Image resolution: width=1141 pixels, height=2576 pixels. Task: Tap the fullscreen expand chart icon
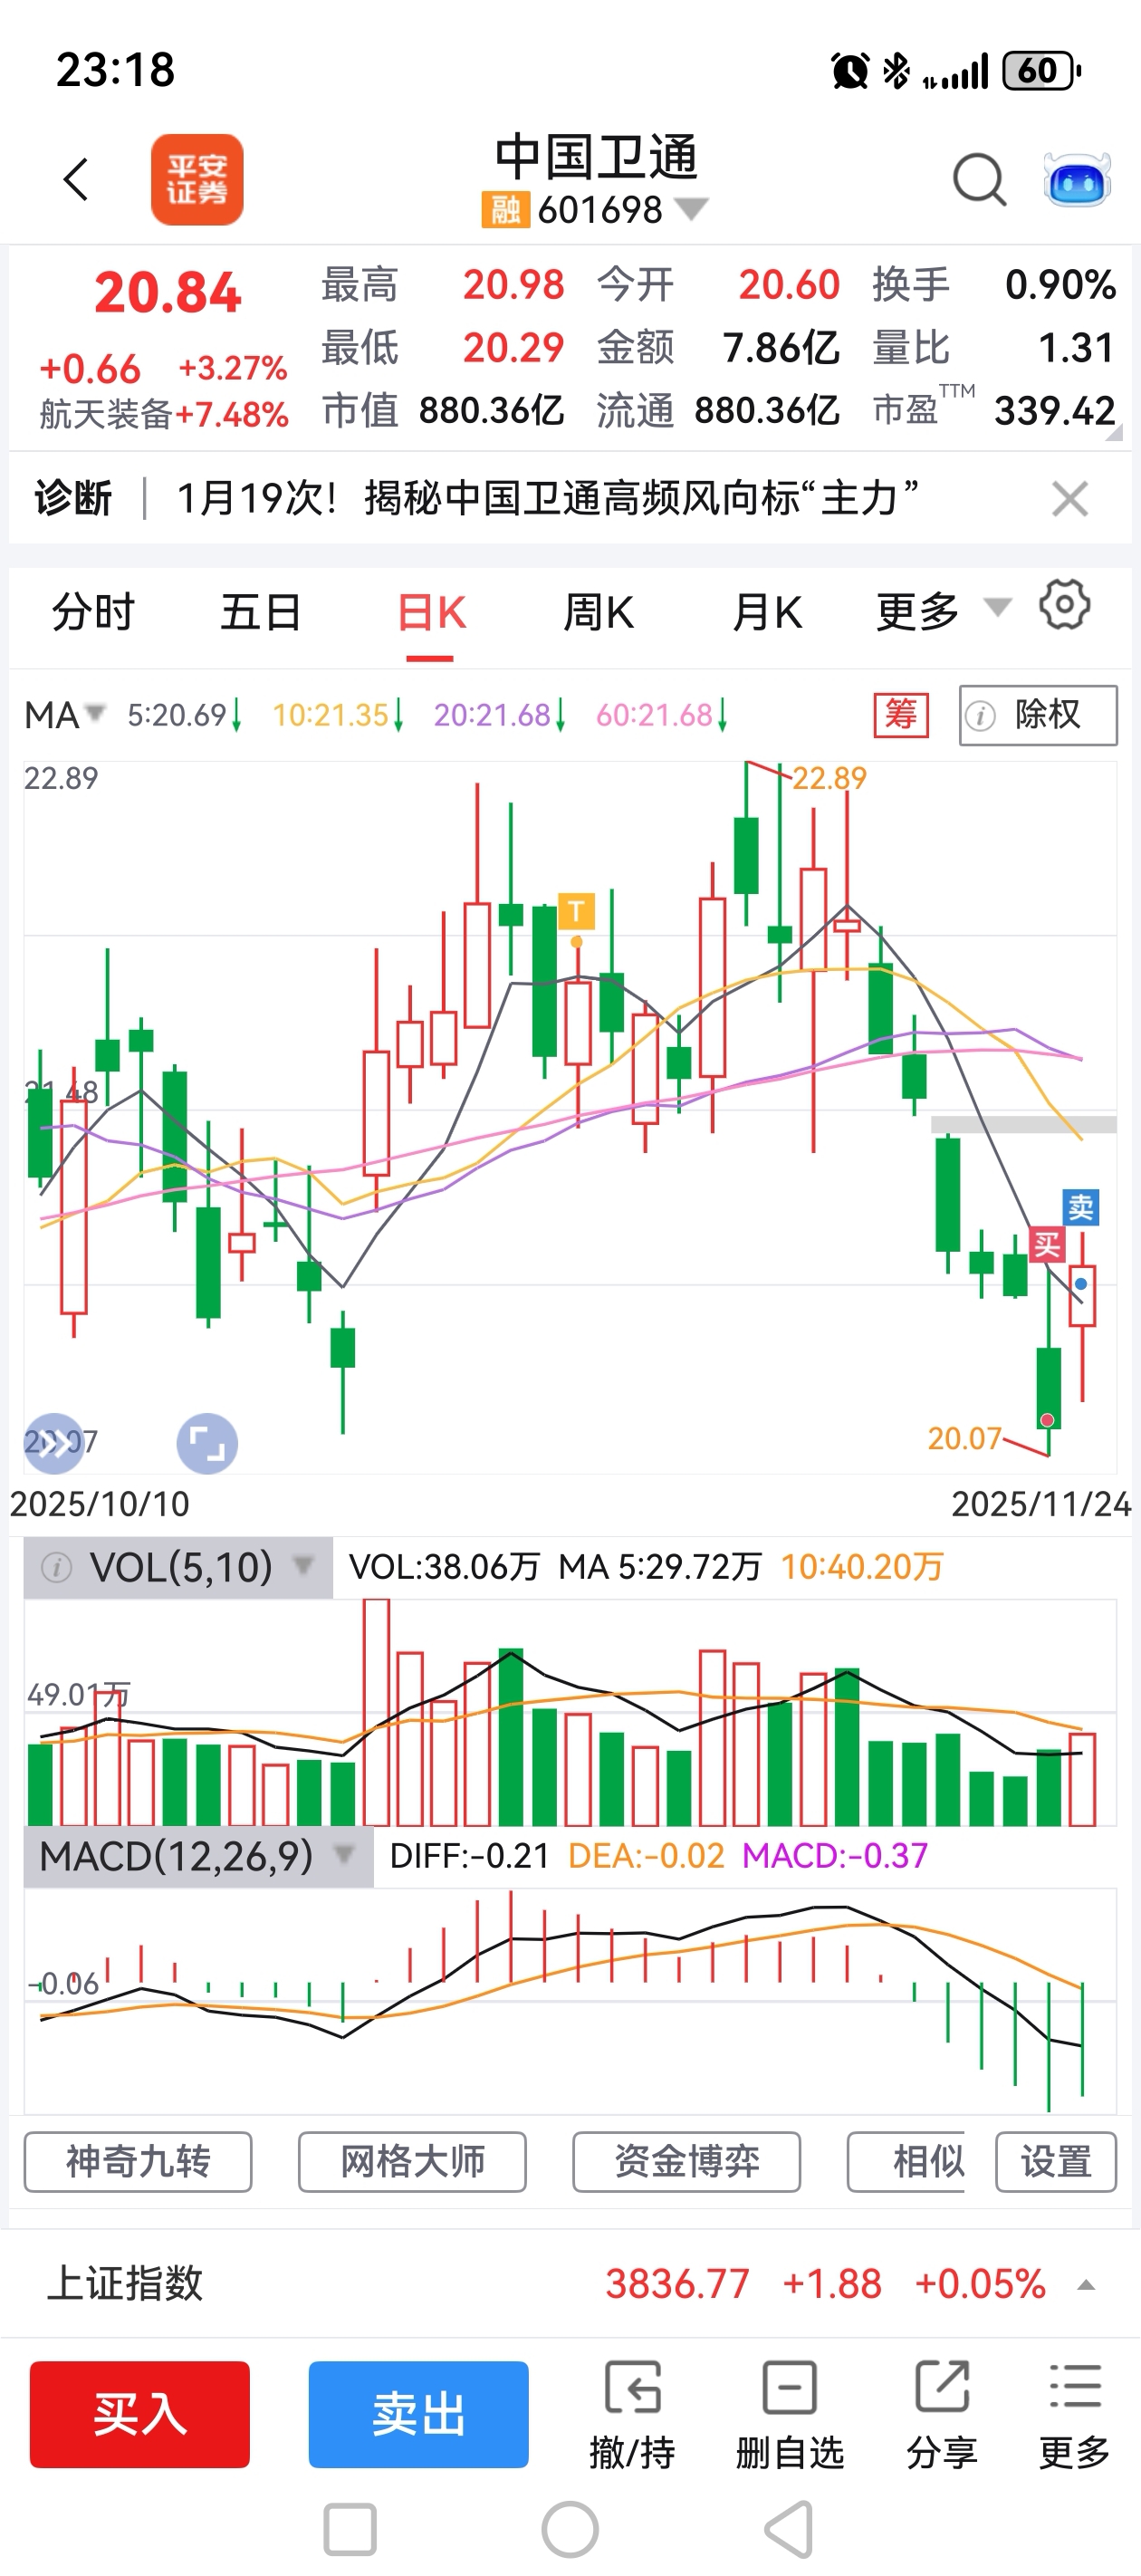coord(207,1443)
